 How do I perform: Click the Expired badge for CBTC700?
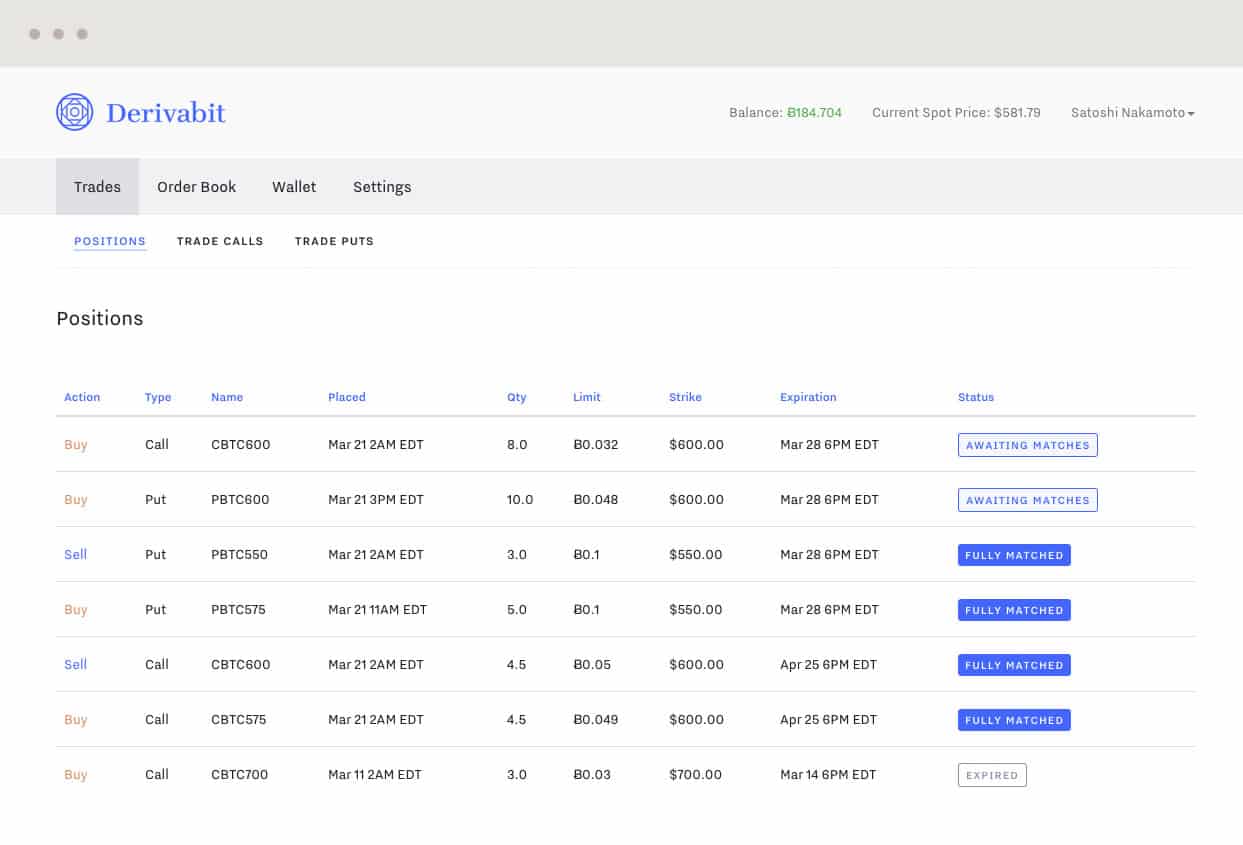(x=991, y=775)
